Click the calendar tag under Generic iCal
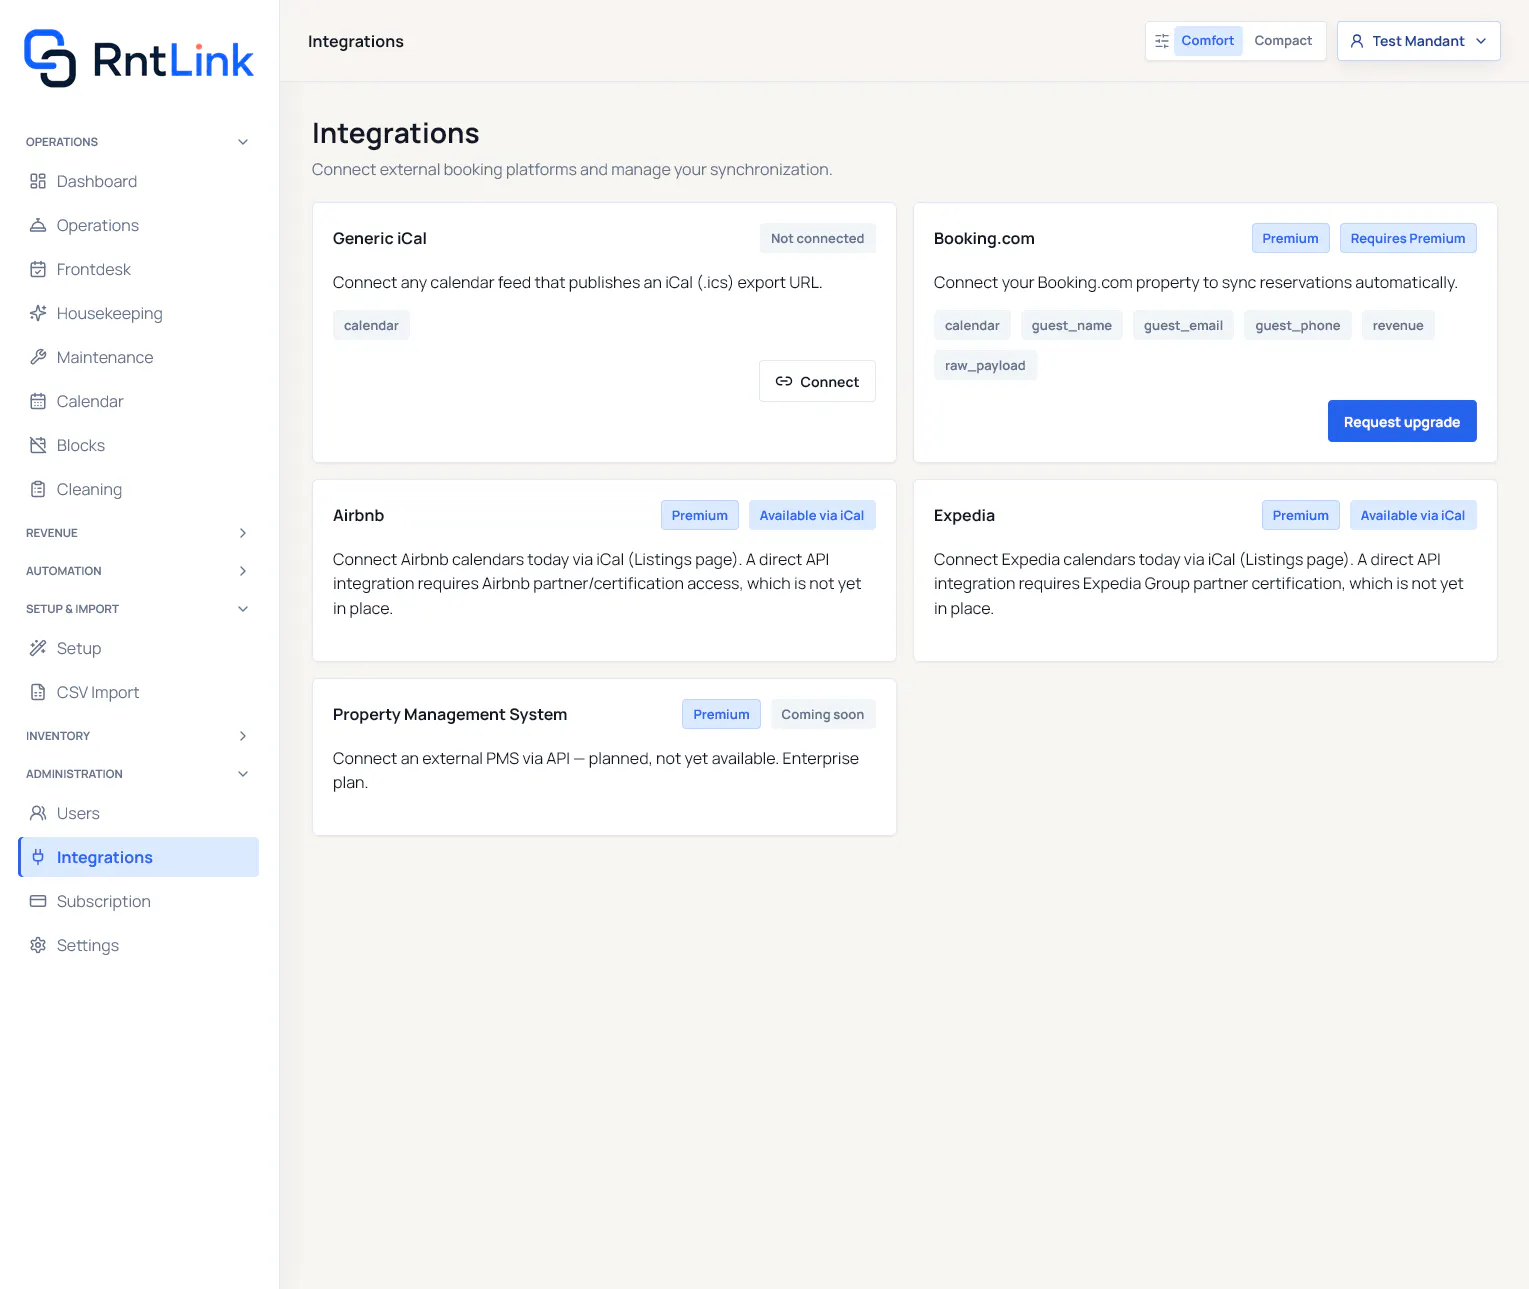This screenshot has width=1529, height=1289. tap(371, 325)
